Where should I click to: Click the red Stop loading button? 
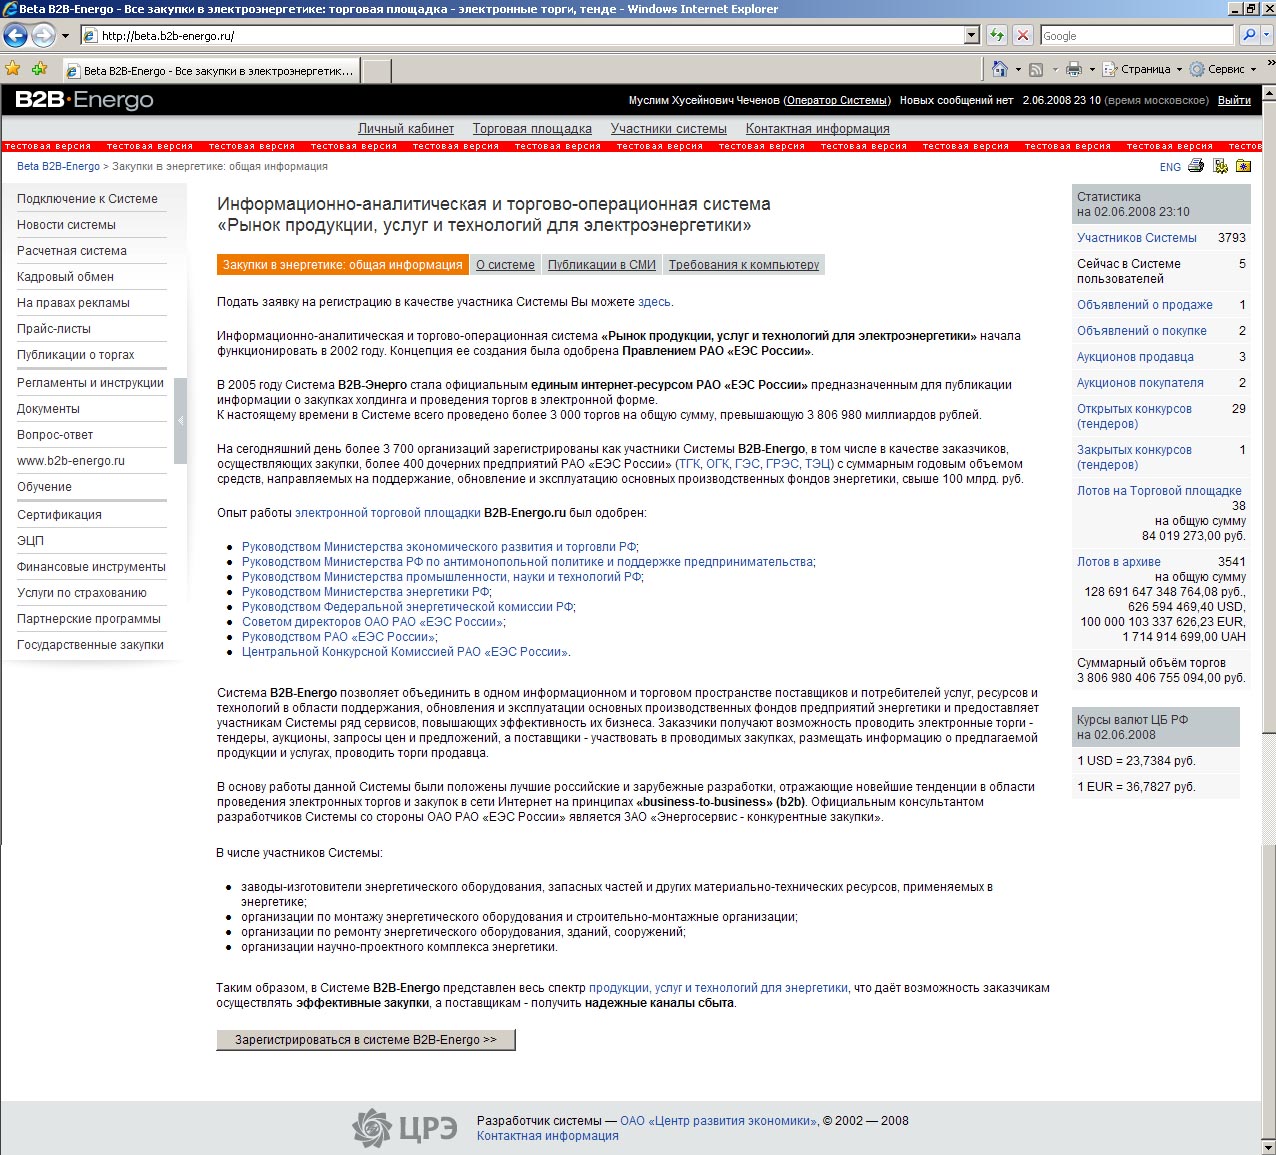click(x=1023, y=36)
